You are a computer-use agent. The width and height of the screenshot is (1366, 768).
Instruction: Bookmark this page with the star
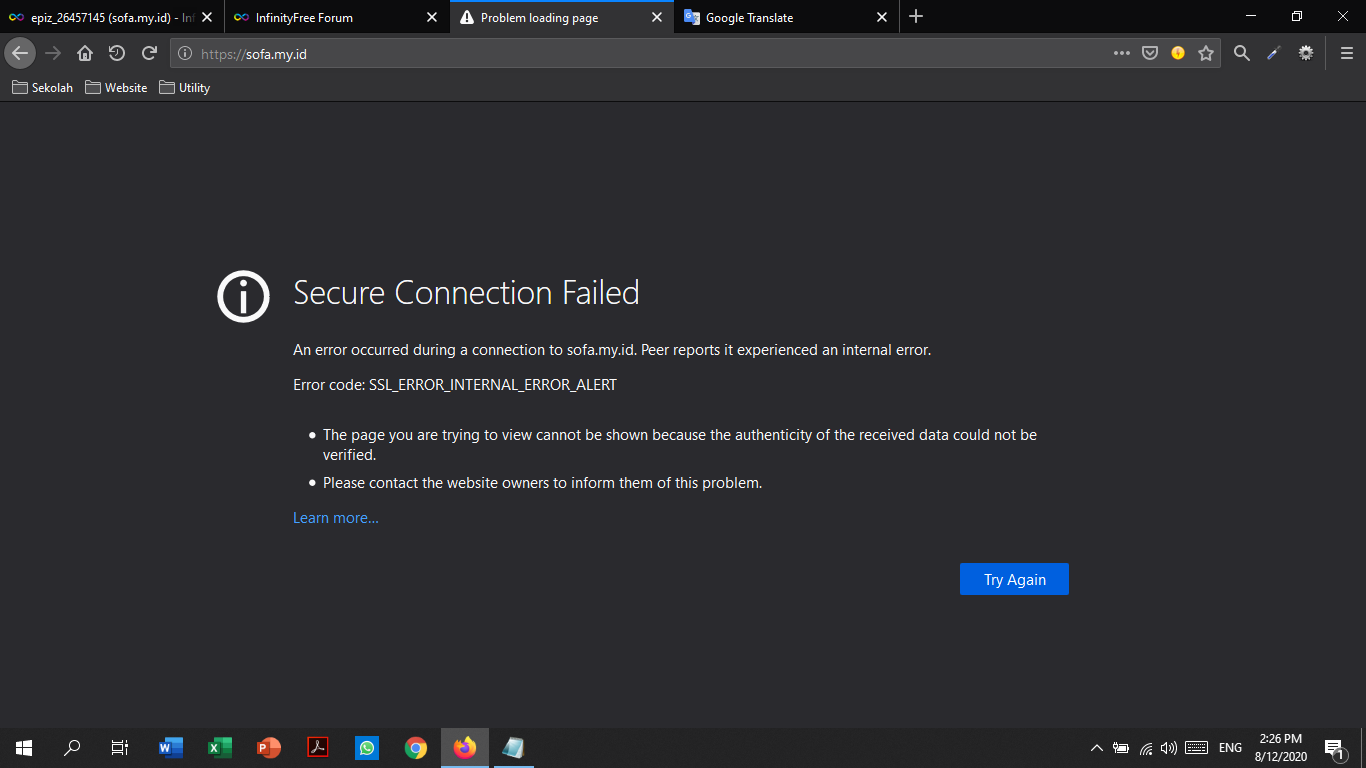pyautogui.click(x=1206, y=54)
